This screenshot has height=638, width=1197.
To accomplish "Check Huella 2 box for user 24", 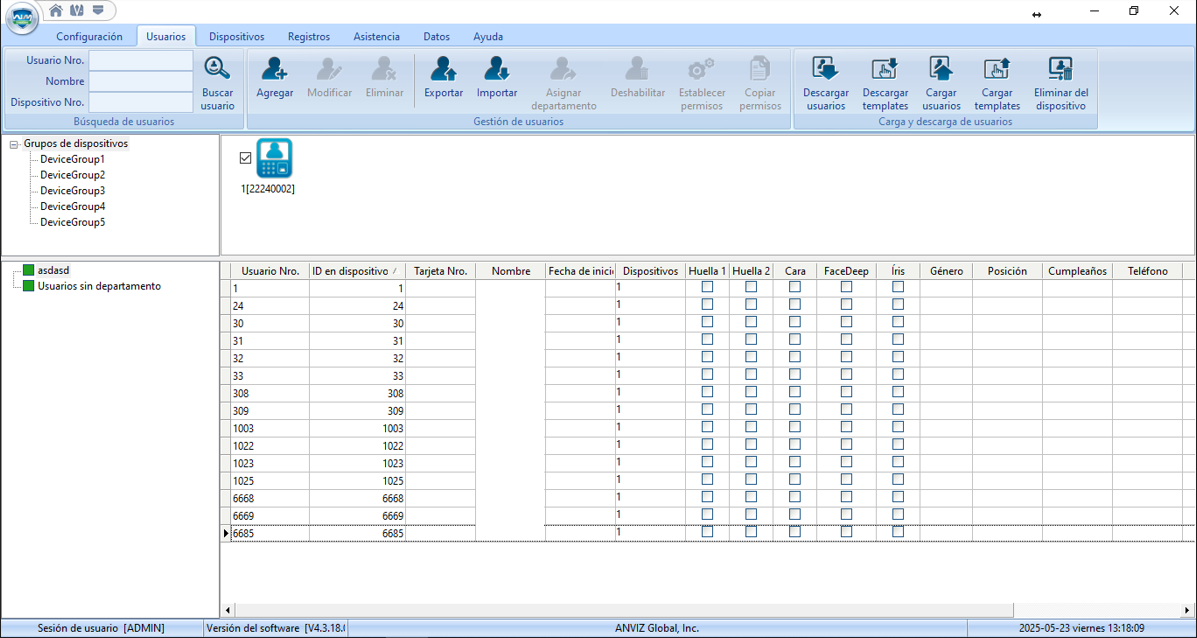I will [751, 304].
